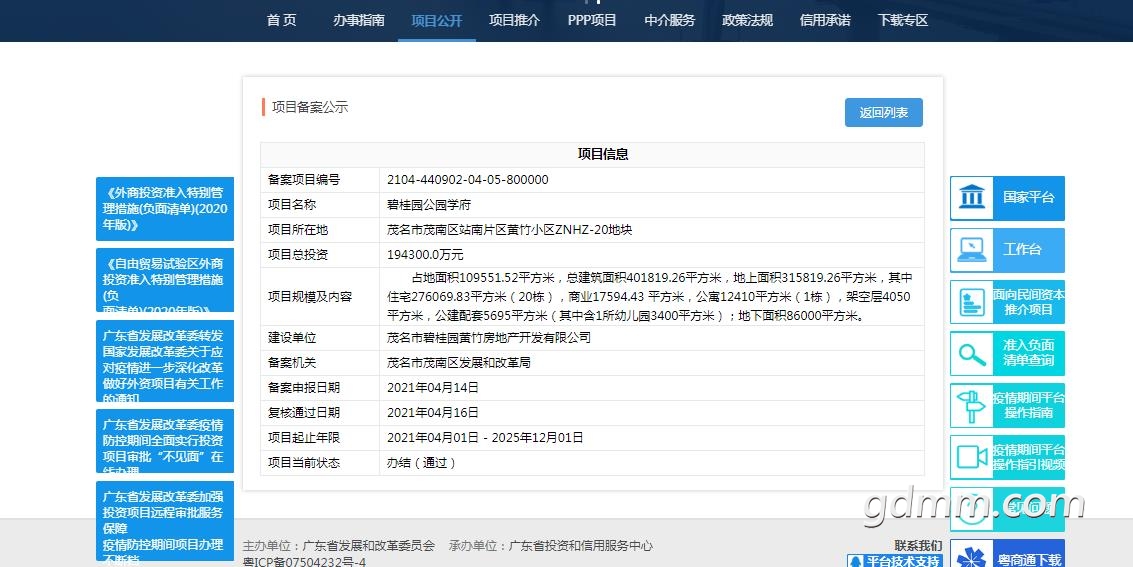Open 加强投资项目远程审批服务保障 notice
The width and height of the screenshot is (1133, 567).
165,521
